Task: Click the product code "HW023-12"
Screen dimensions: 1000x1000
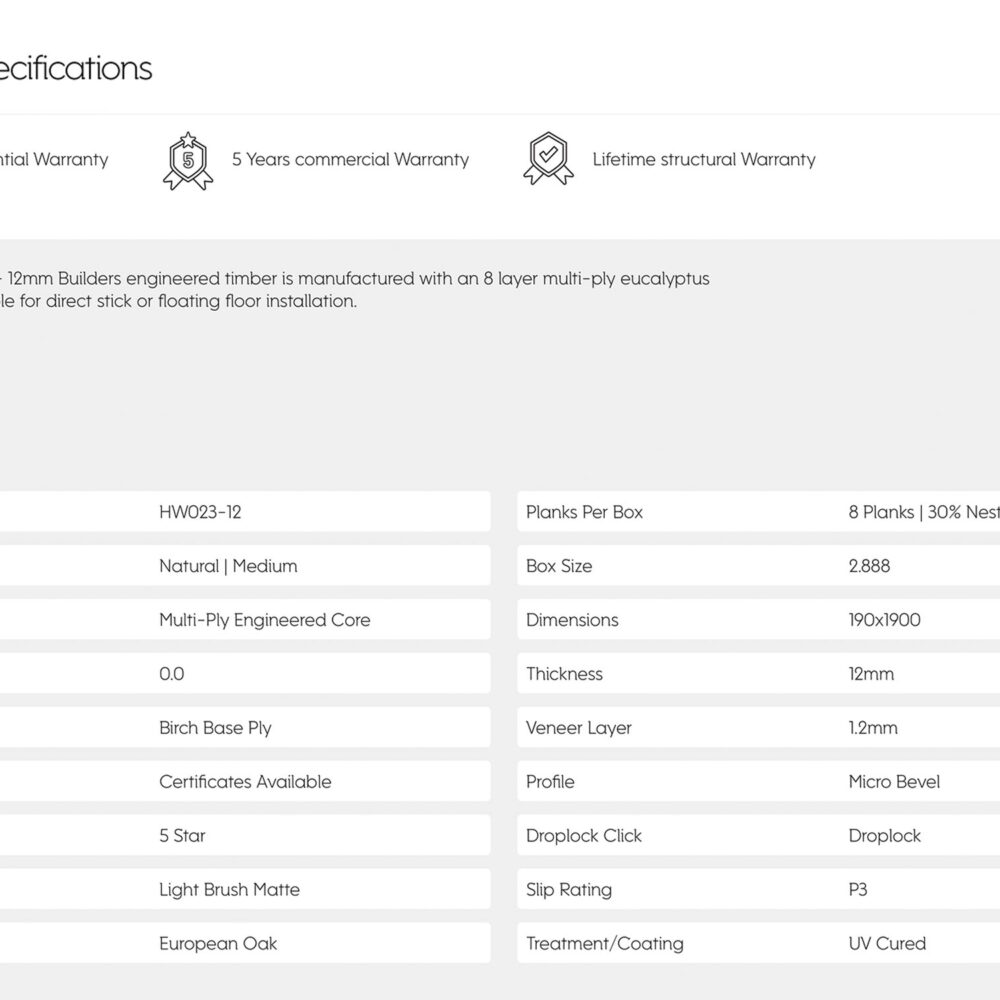Action: pyautogui.click(x=200, y=512)
